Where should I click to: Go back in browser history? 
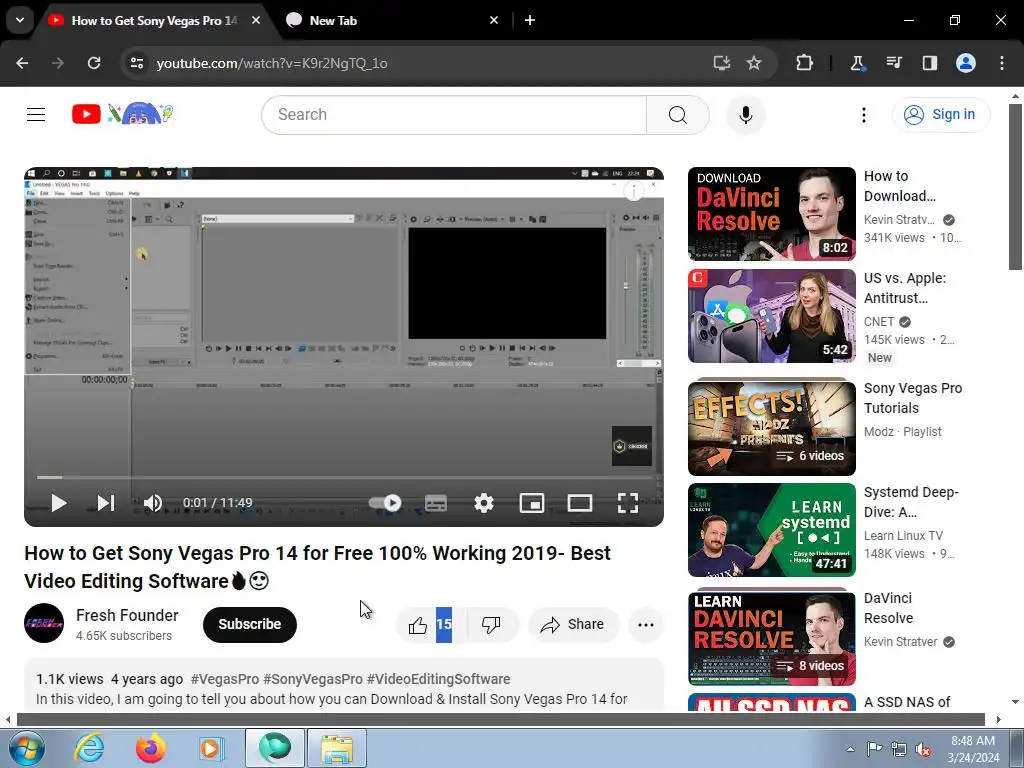22,63
